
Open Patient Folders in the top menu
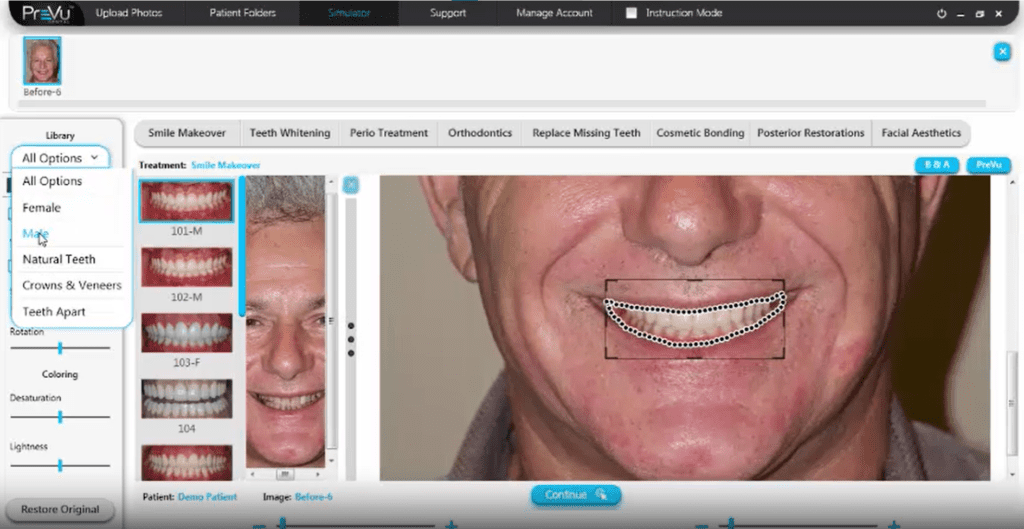[x=242, y=14]
